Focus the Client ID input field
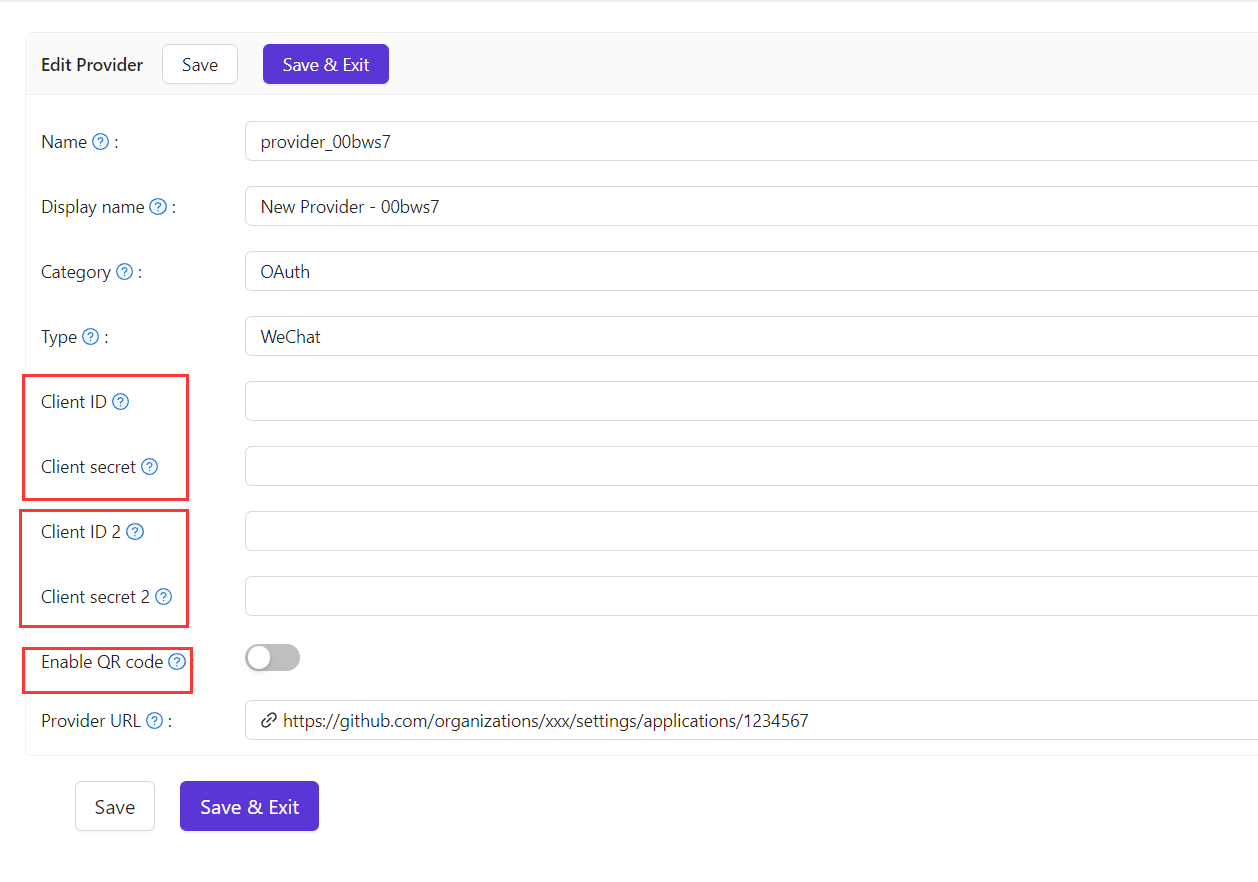The height and width of the screenshot is (882, 1258). (x=750, y=401)
